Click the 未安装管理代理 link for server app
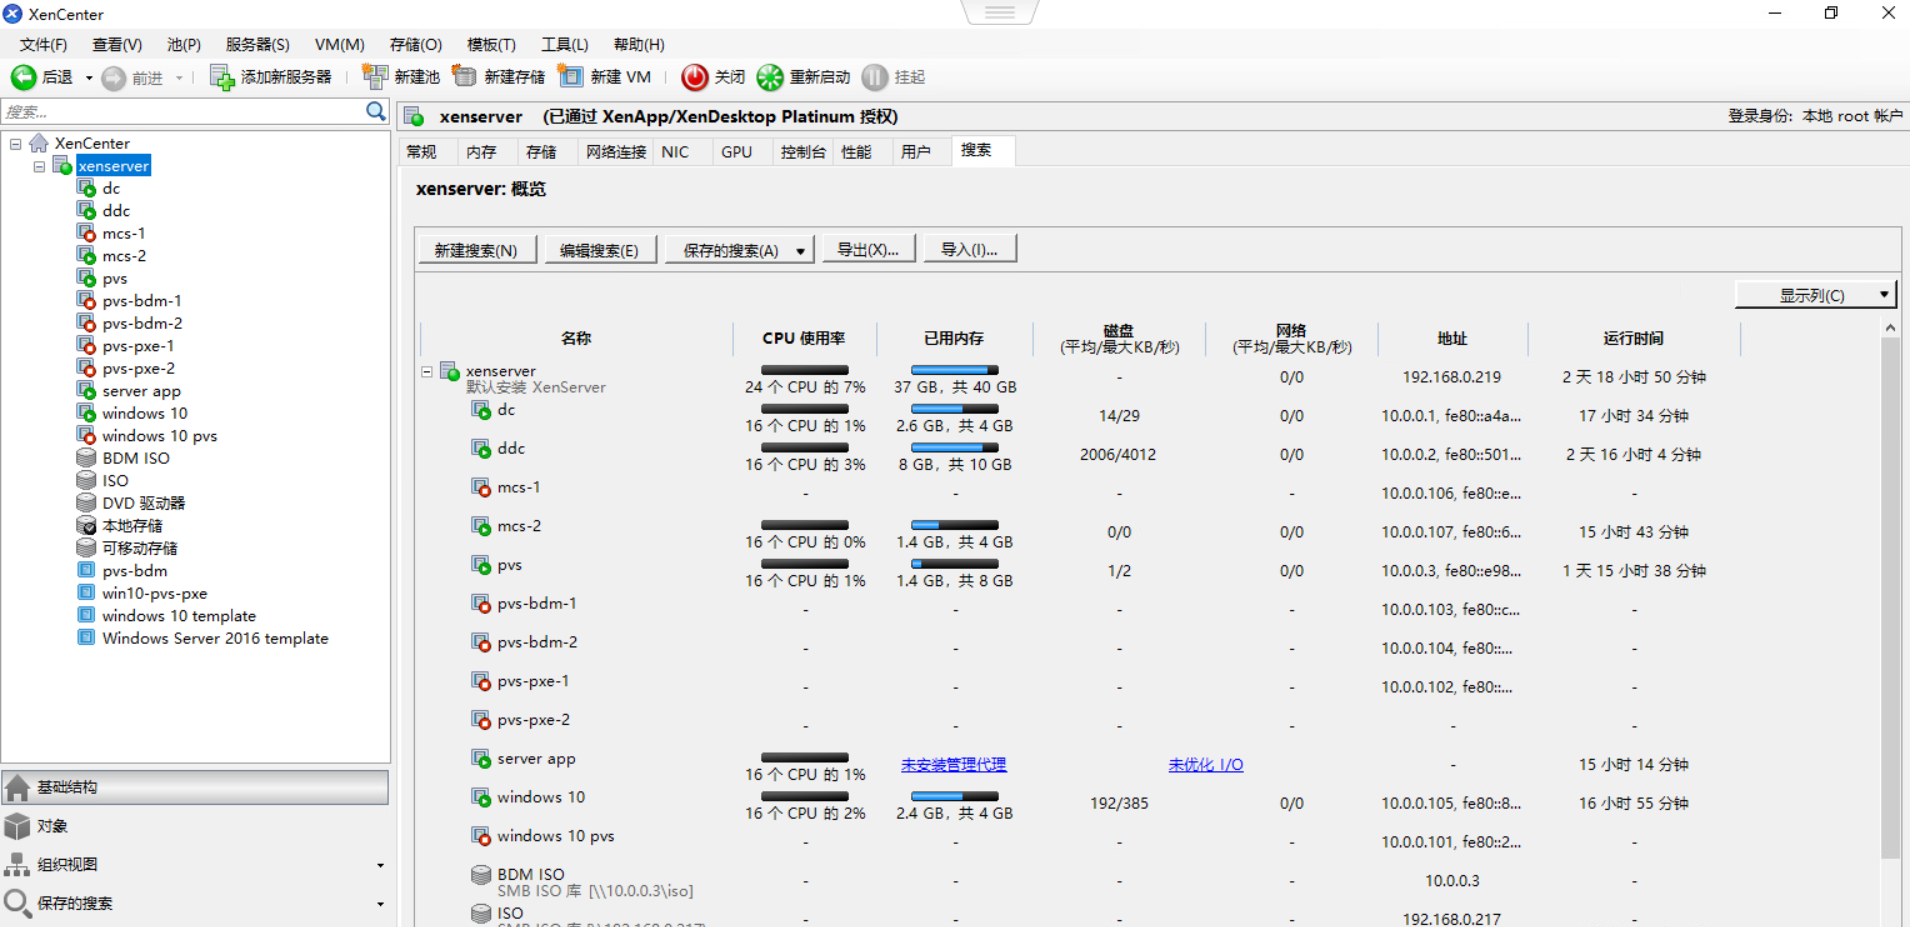Image resolution: width=1910 pixels, height=927 pixels. 953,765
